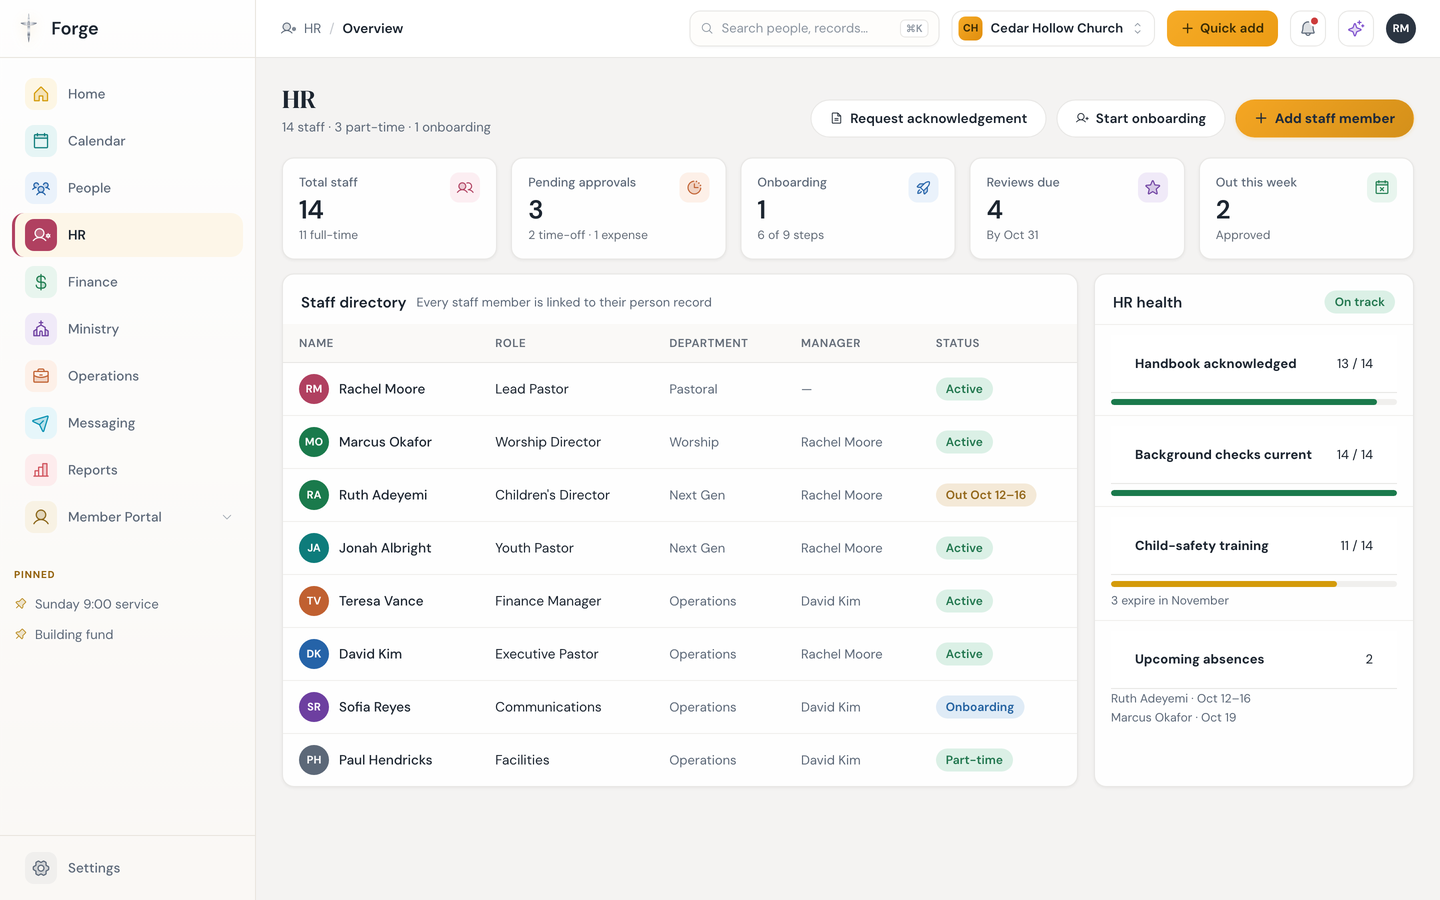The height and width of the screenshot is (900, 1440).
Task: Open pinned Sunday 9:00 service
Action: click(96, 604)
